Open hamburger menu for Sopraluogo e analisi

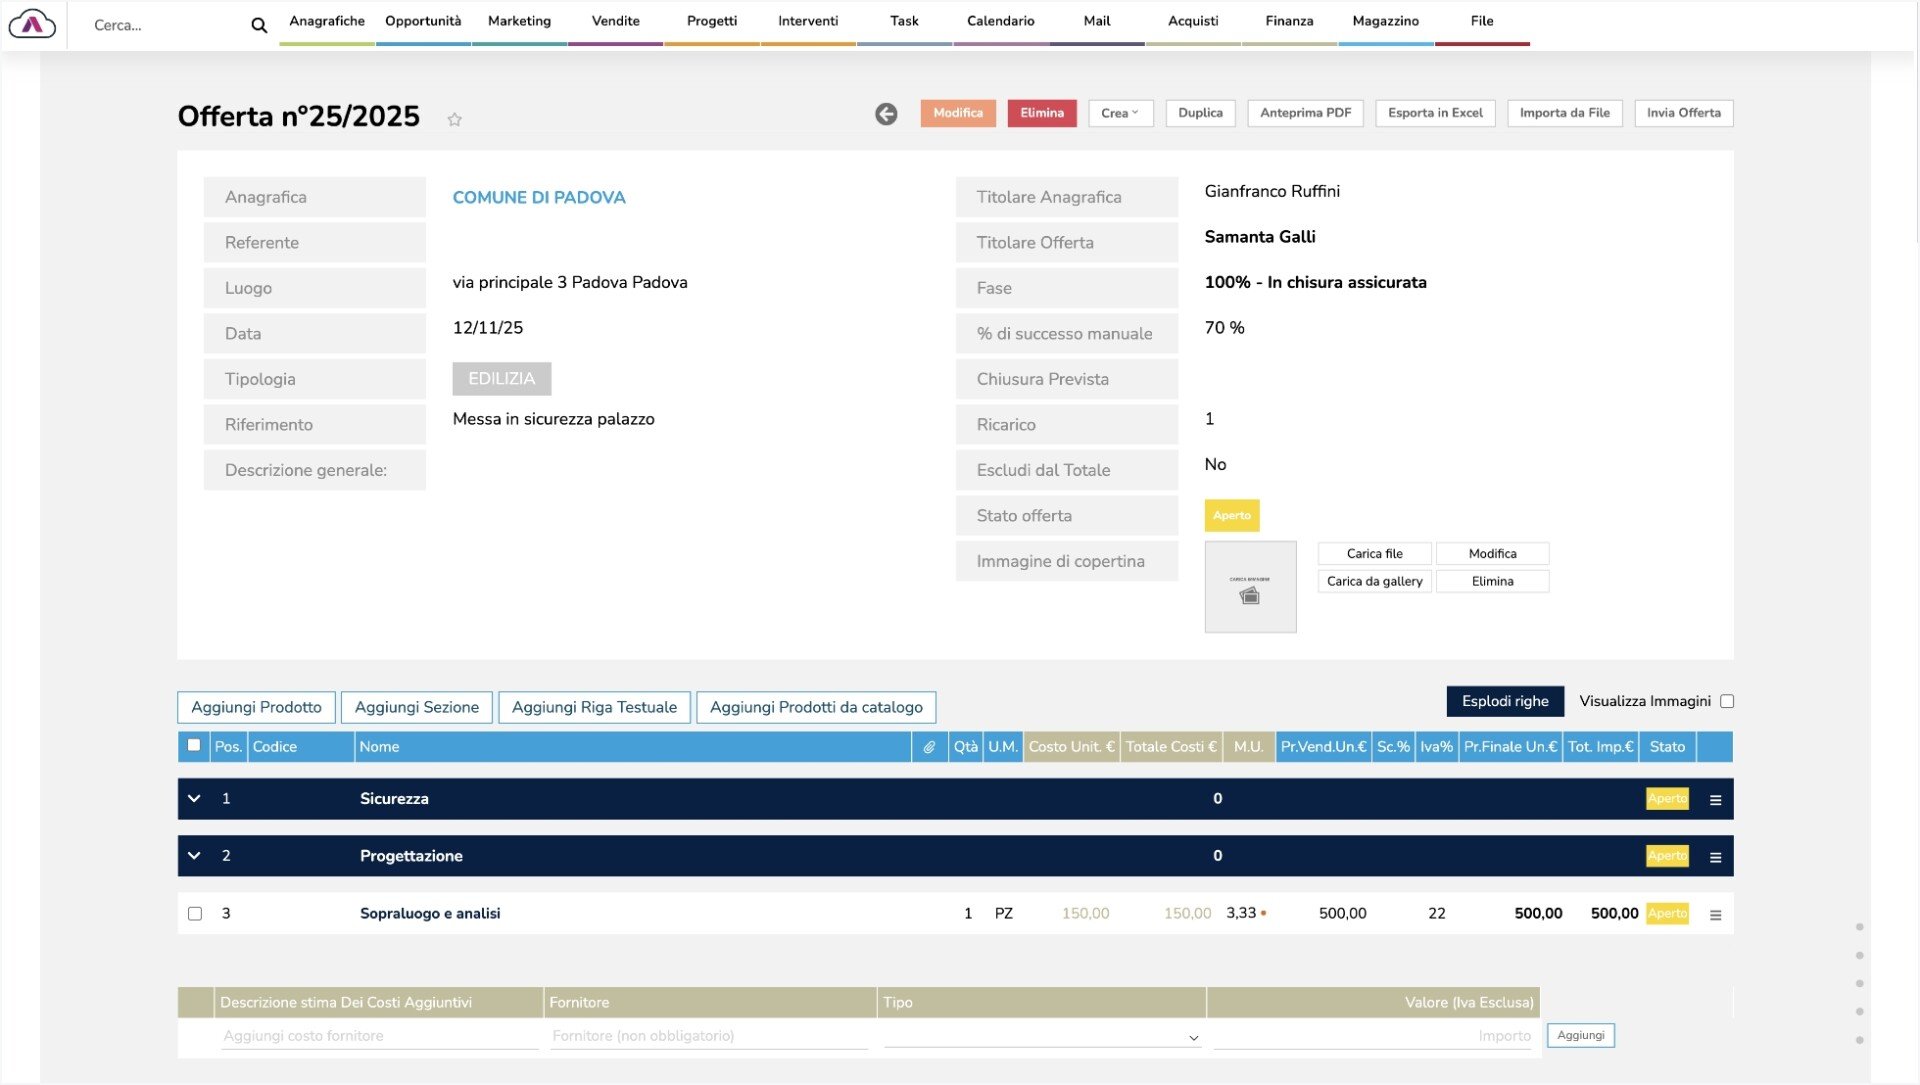1715,915
